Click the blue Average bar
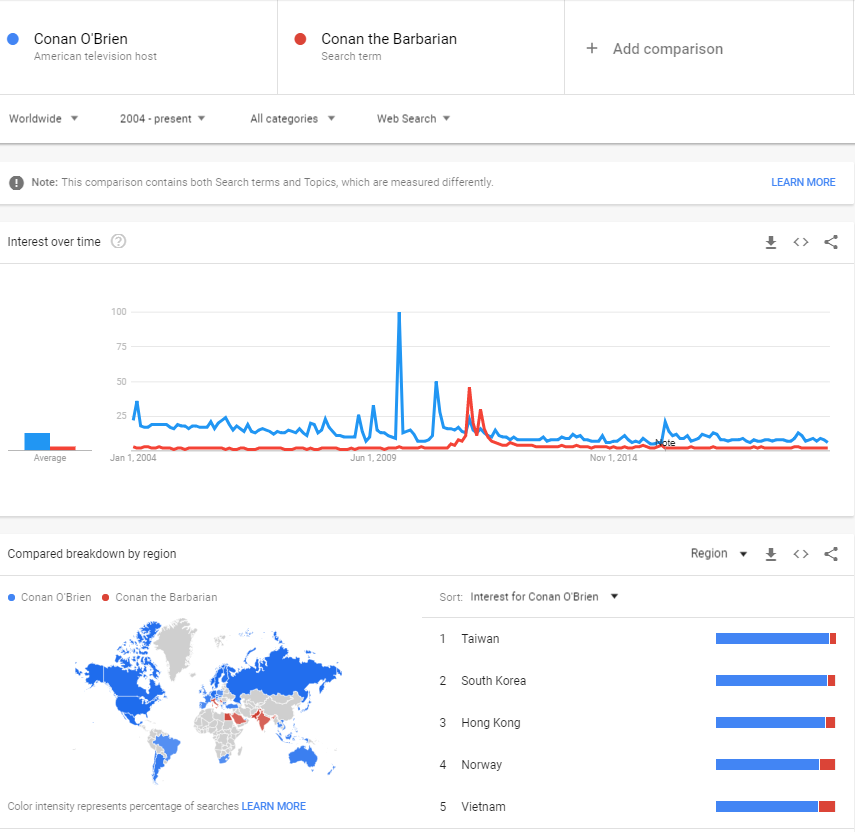This screenshot has width=855, height=832. click(x=37, y=440)
